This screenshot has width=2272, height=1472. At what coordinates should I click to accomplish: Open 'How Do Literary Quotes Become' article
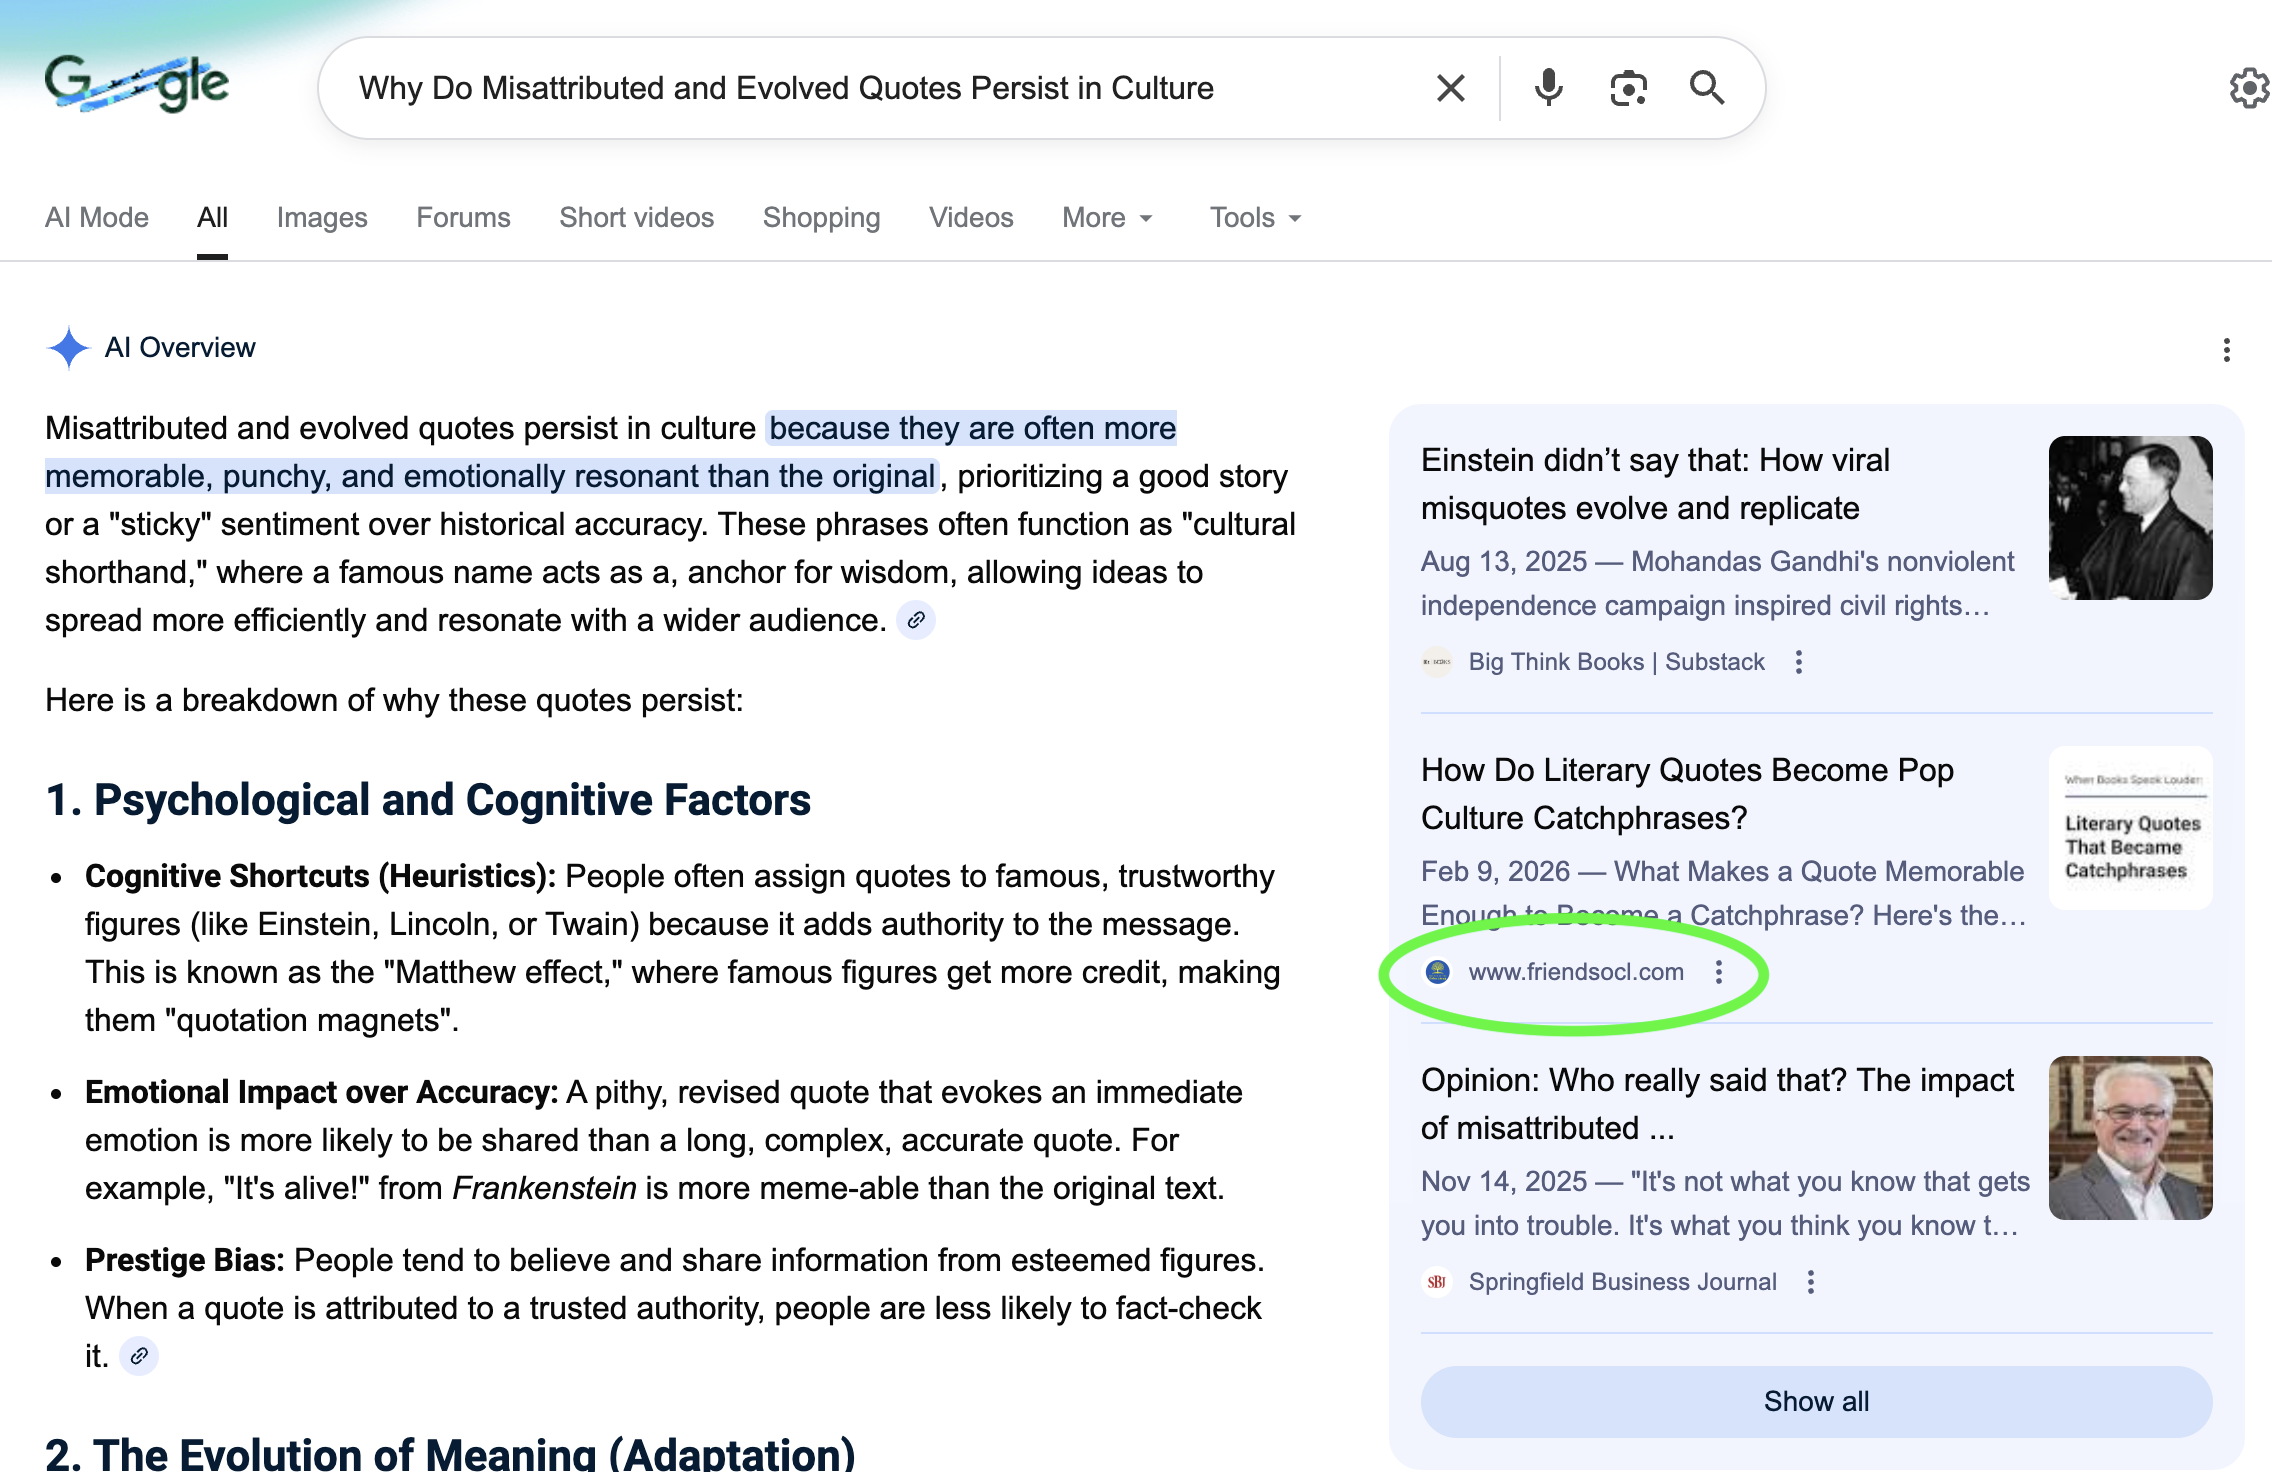point(1687,794)
